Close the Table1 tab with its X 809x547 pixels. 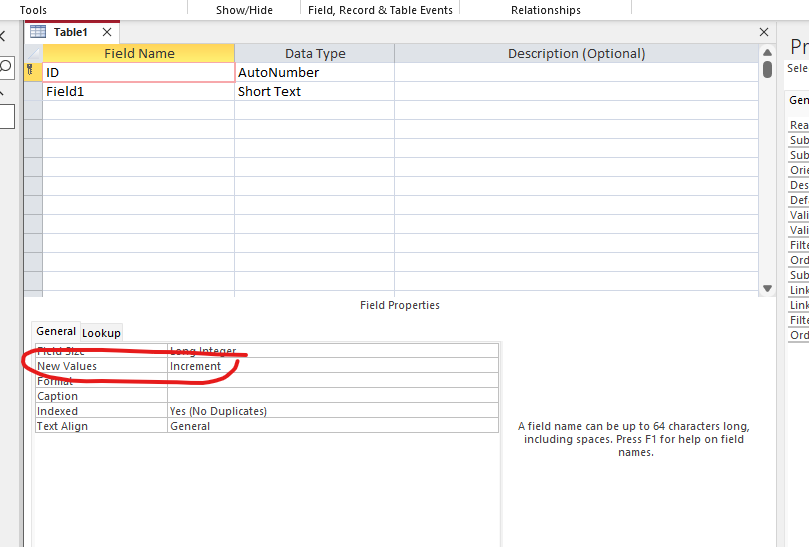tap(107, 32)
